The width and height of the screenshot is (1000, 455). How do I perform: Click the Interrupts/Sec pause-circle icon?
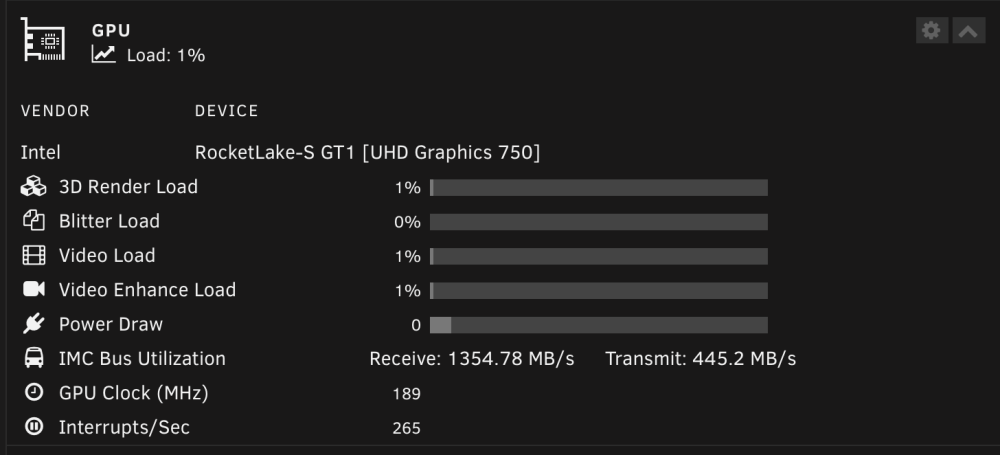(34, 426)
